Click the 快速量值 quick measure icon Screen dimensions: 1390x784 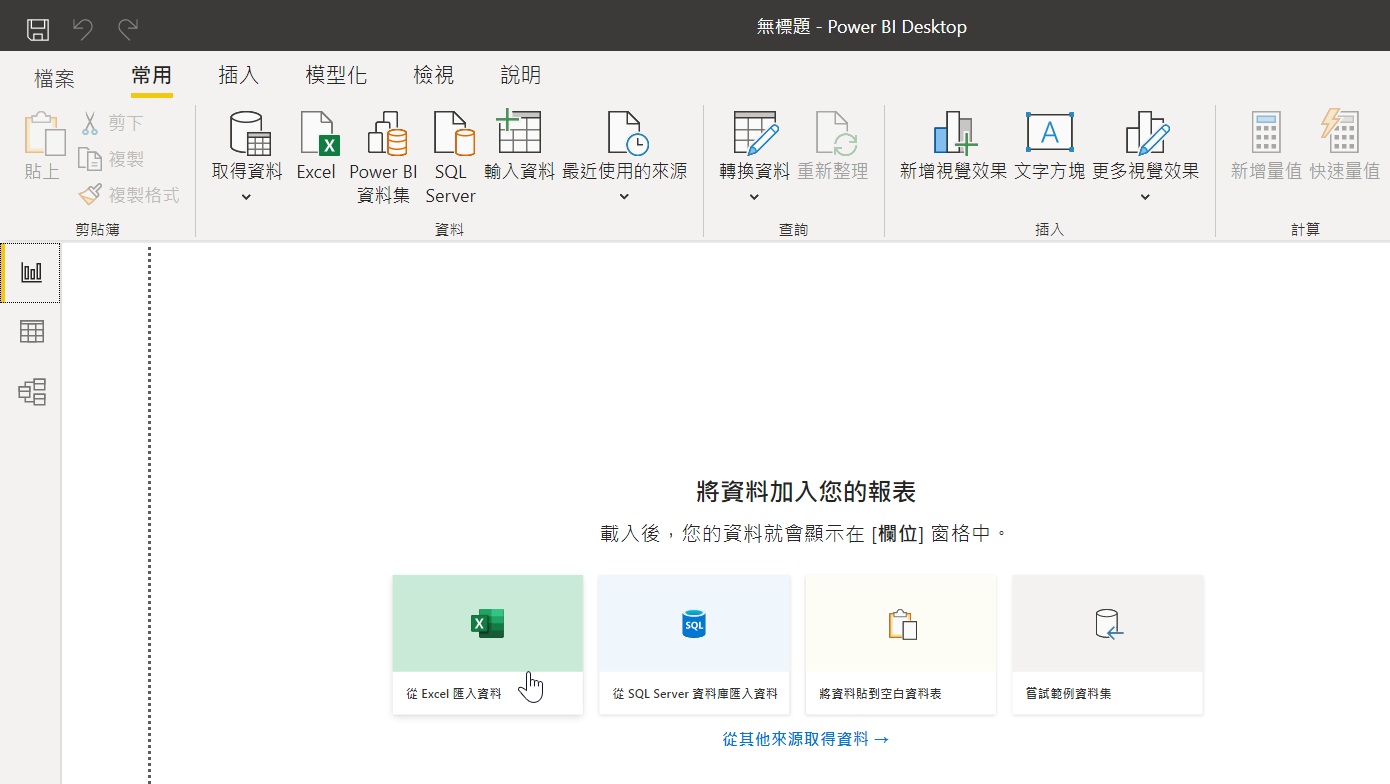click(1340, 131)
